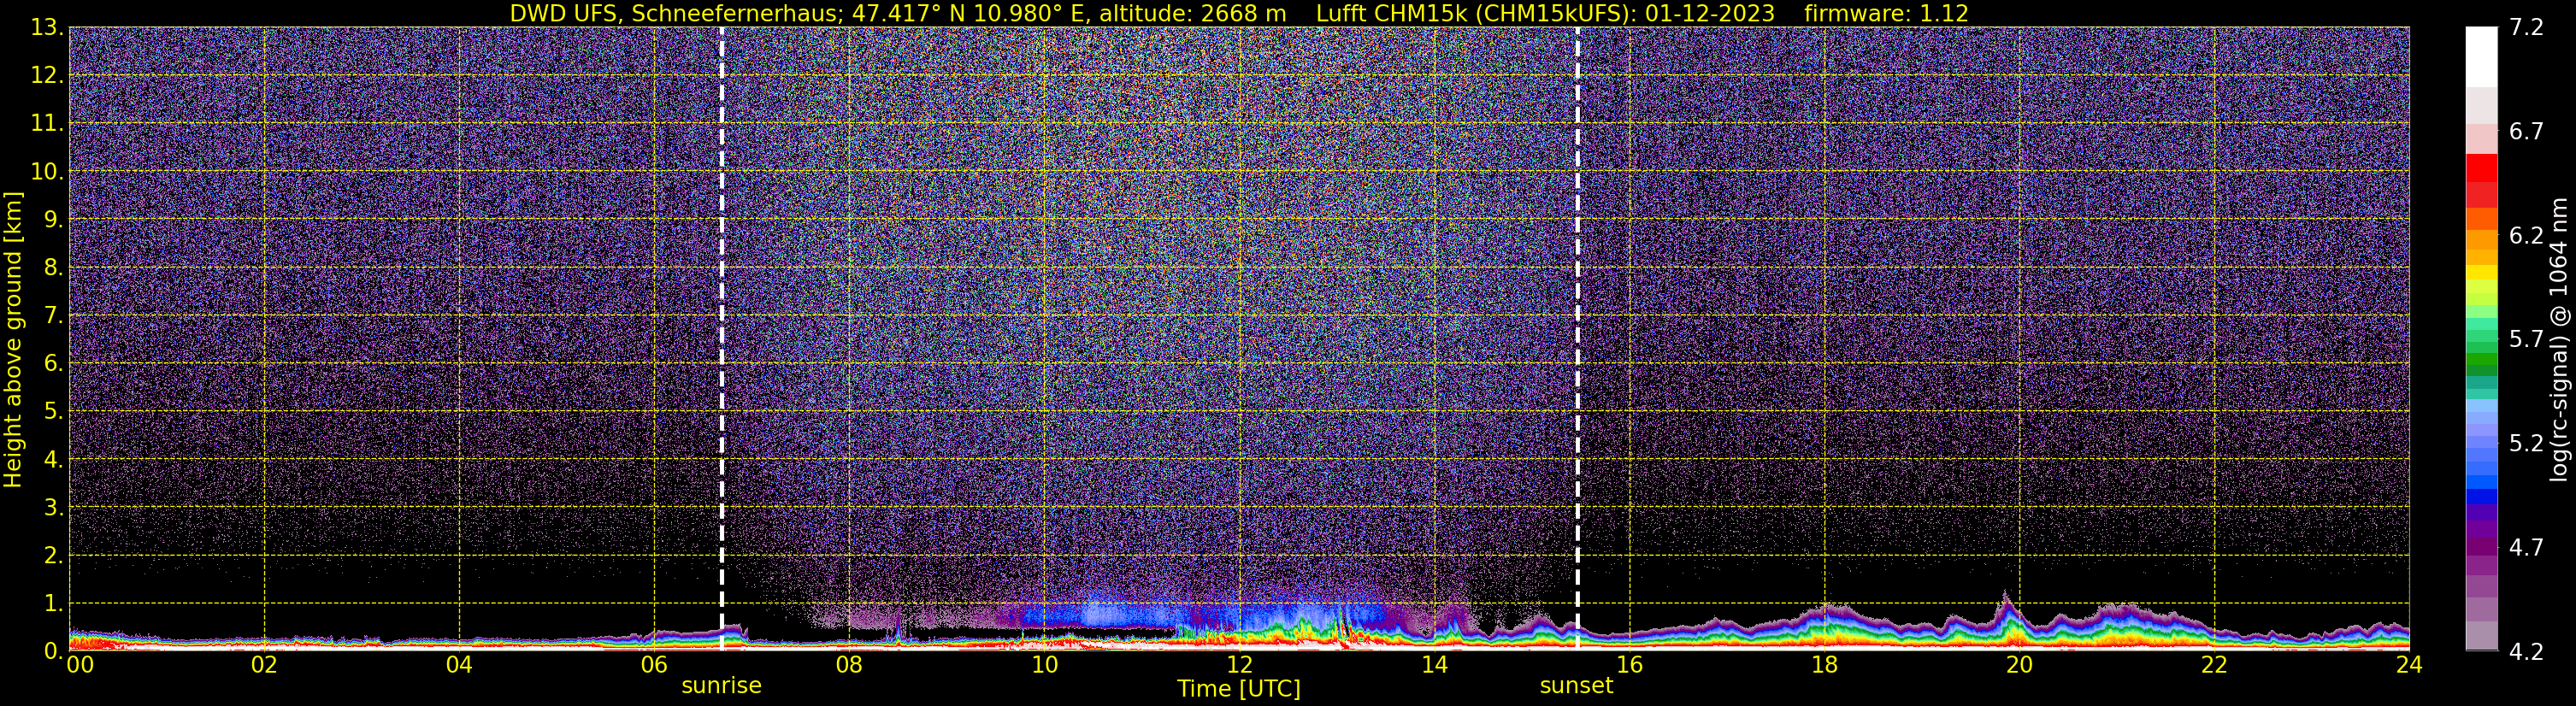Viewport: 2576px width, 706px height.
Task: Click the x-axis tick label '24'
Action: (x=2409, y=665)
